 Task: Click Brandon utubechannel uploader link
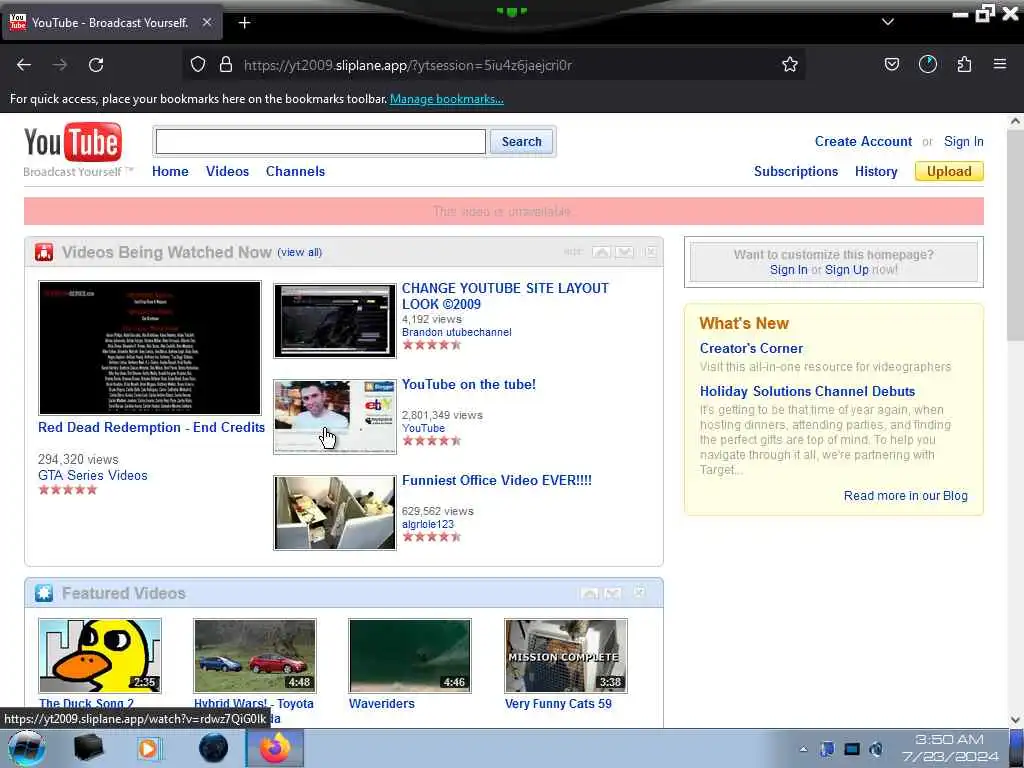coord(456,332)
